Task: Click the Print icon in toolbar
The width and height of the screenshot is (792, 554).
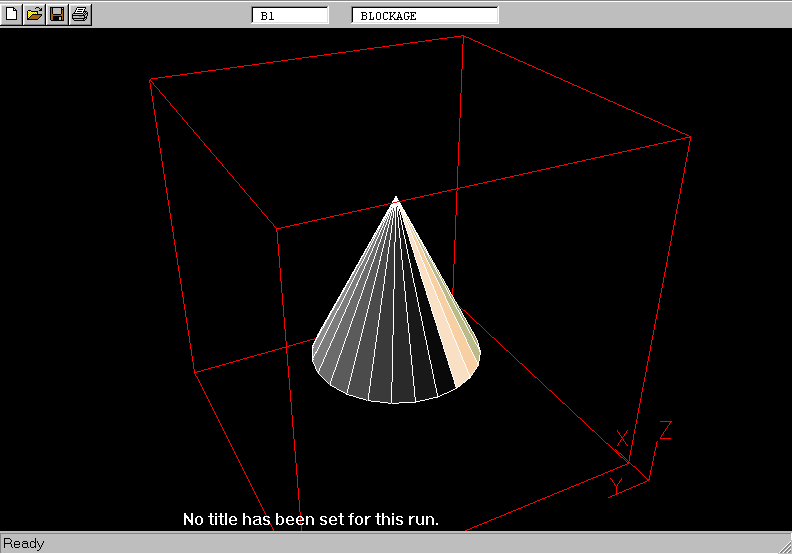Action: tap(80, 15)
